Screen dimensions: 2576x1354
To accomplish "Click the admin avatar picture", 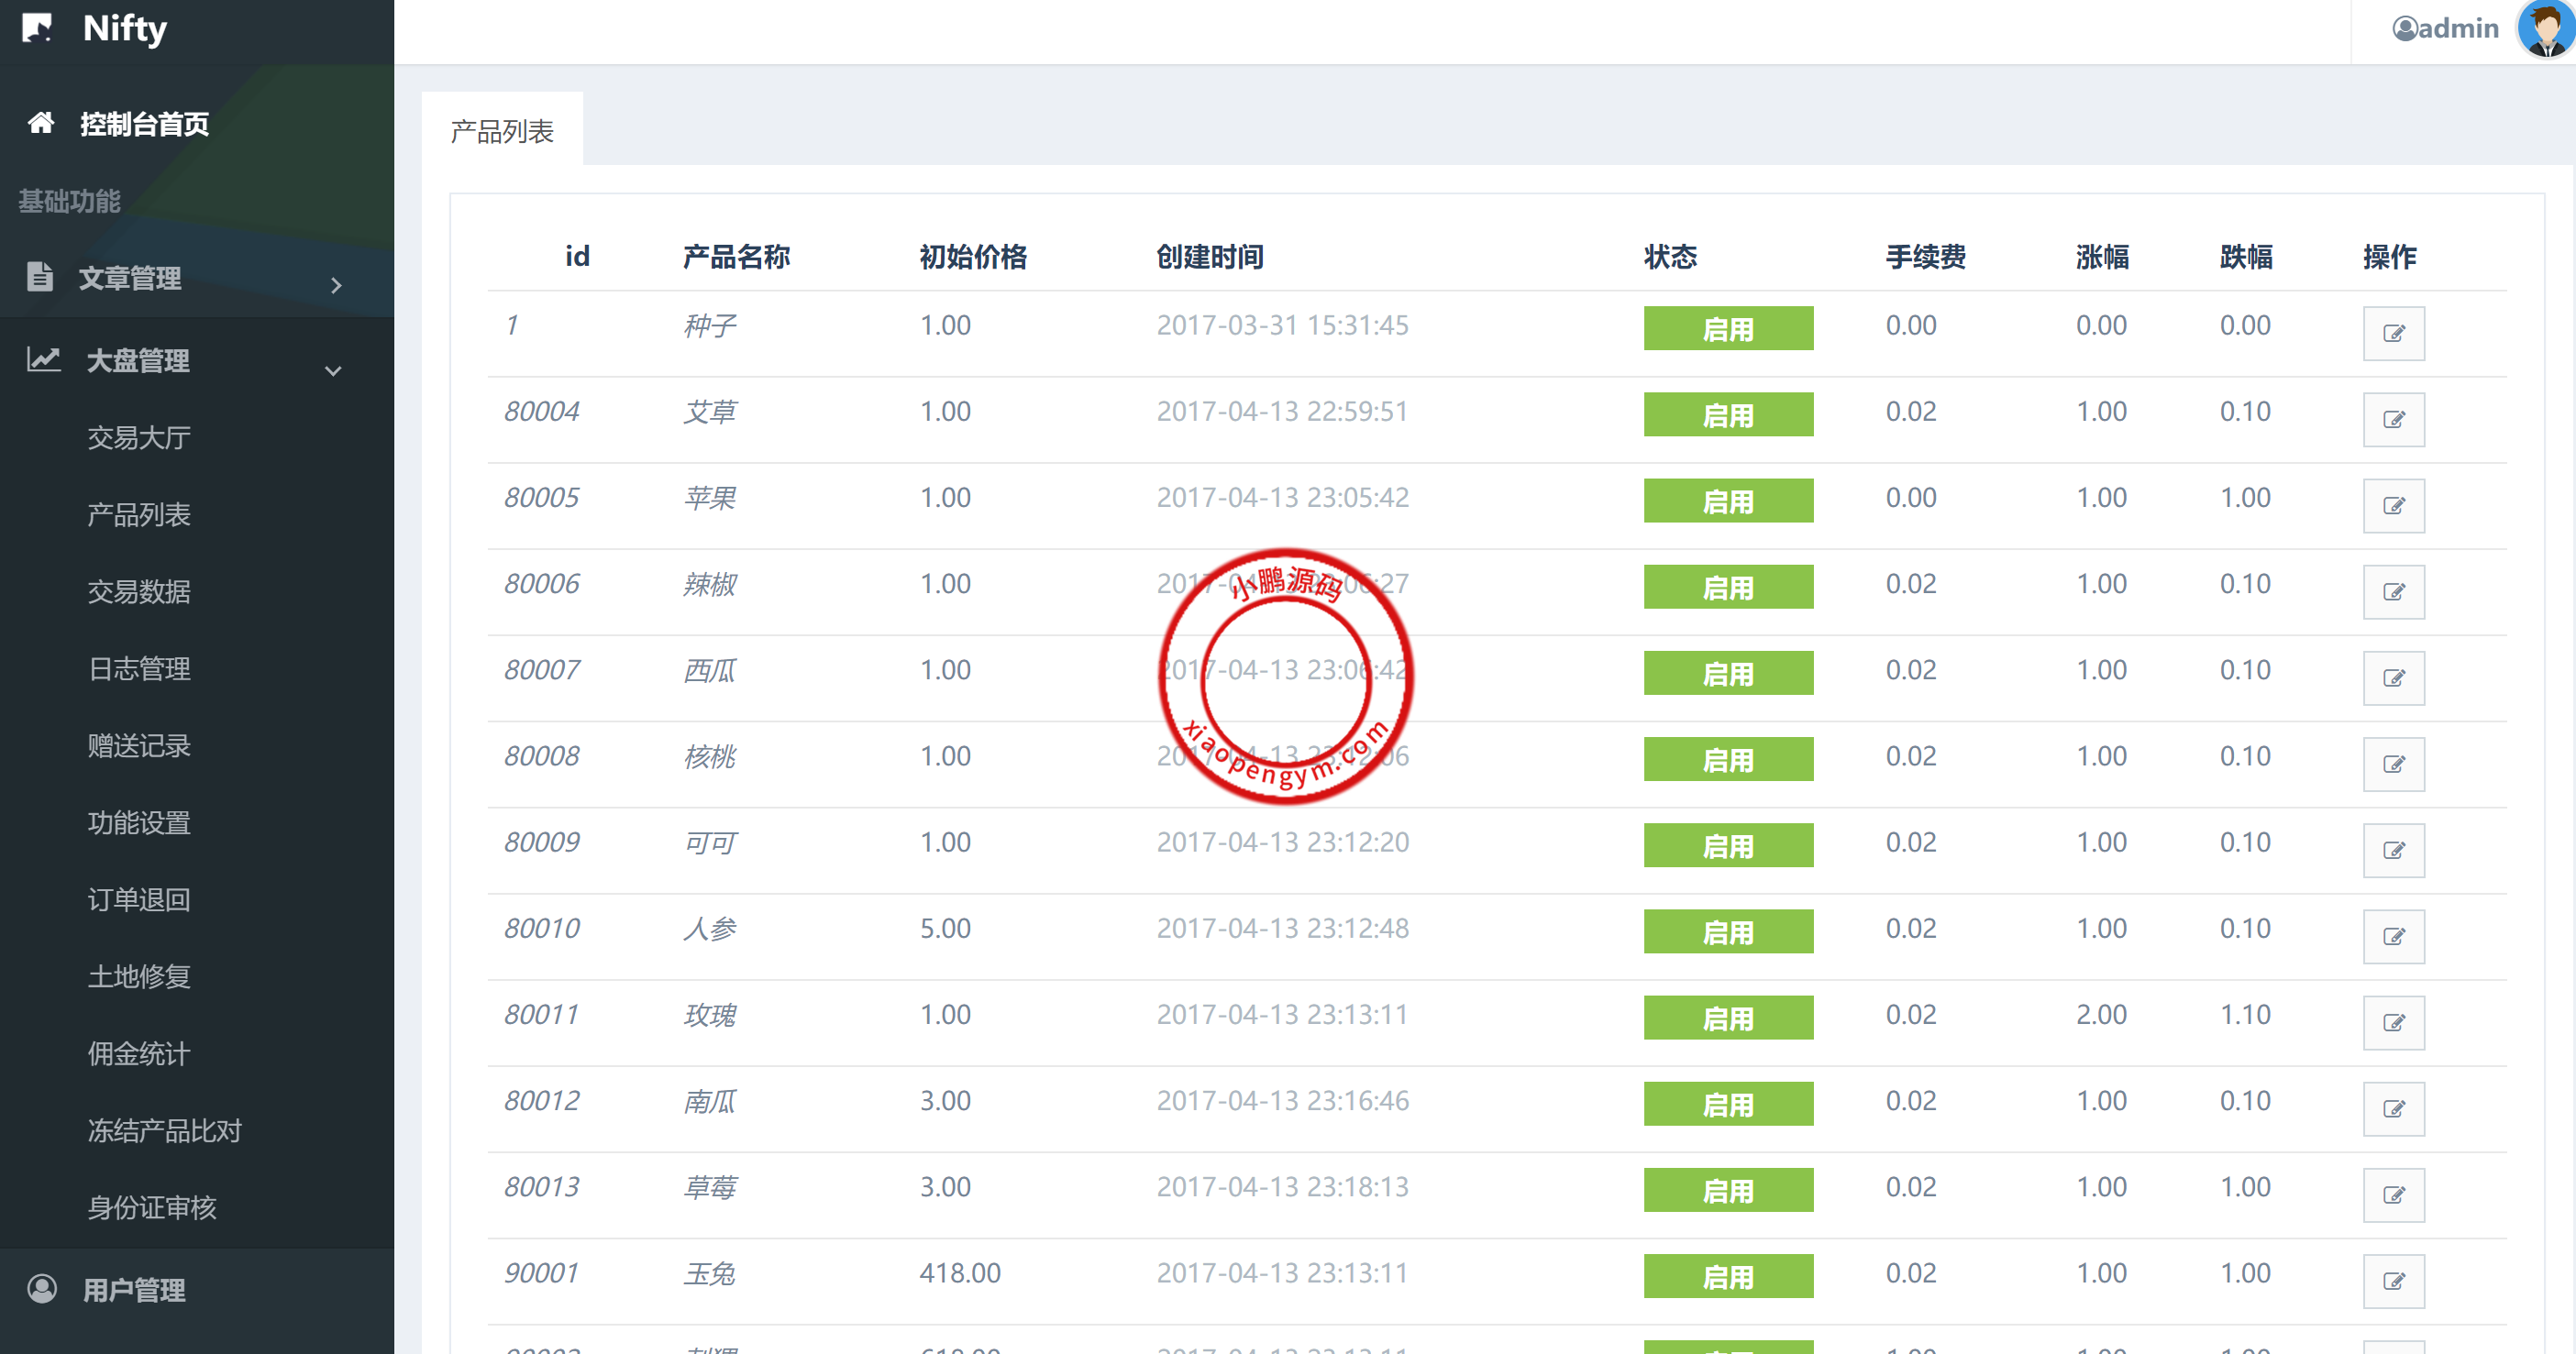I will pos(2544,28).
